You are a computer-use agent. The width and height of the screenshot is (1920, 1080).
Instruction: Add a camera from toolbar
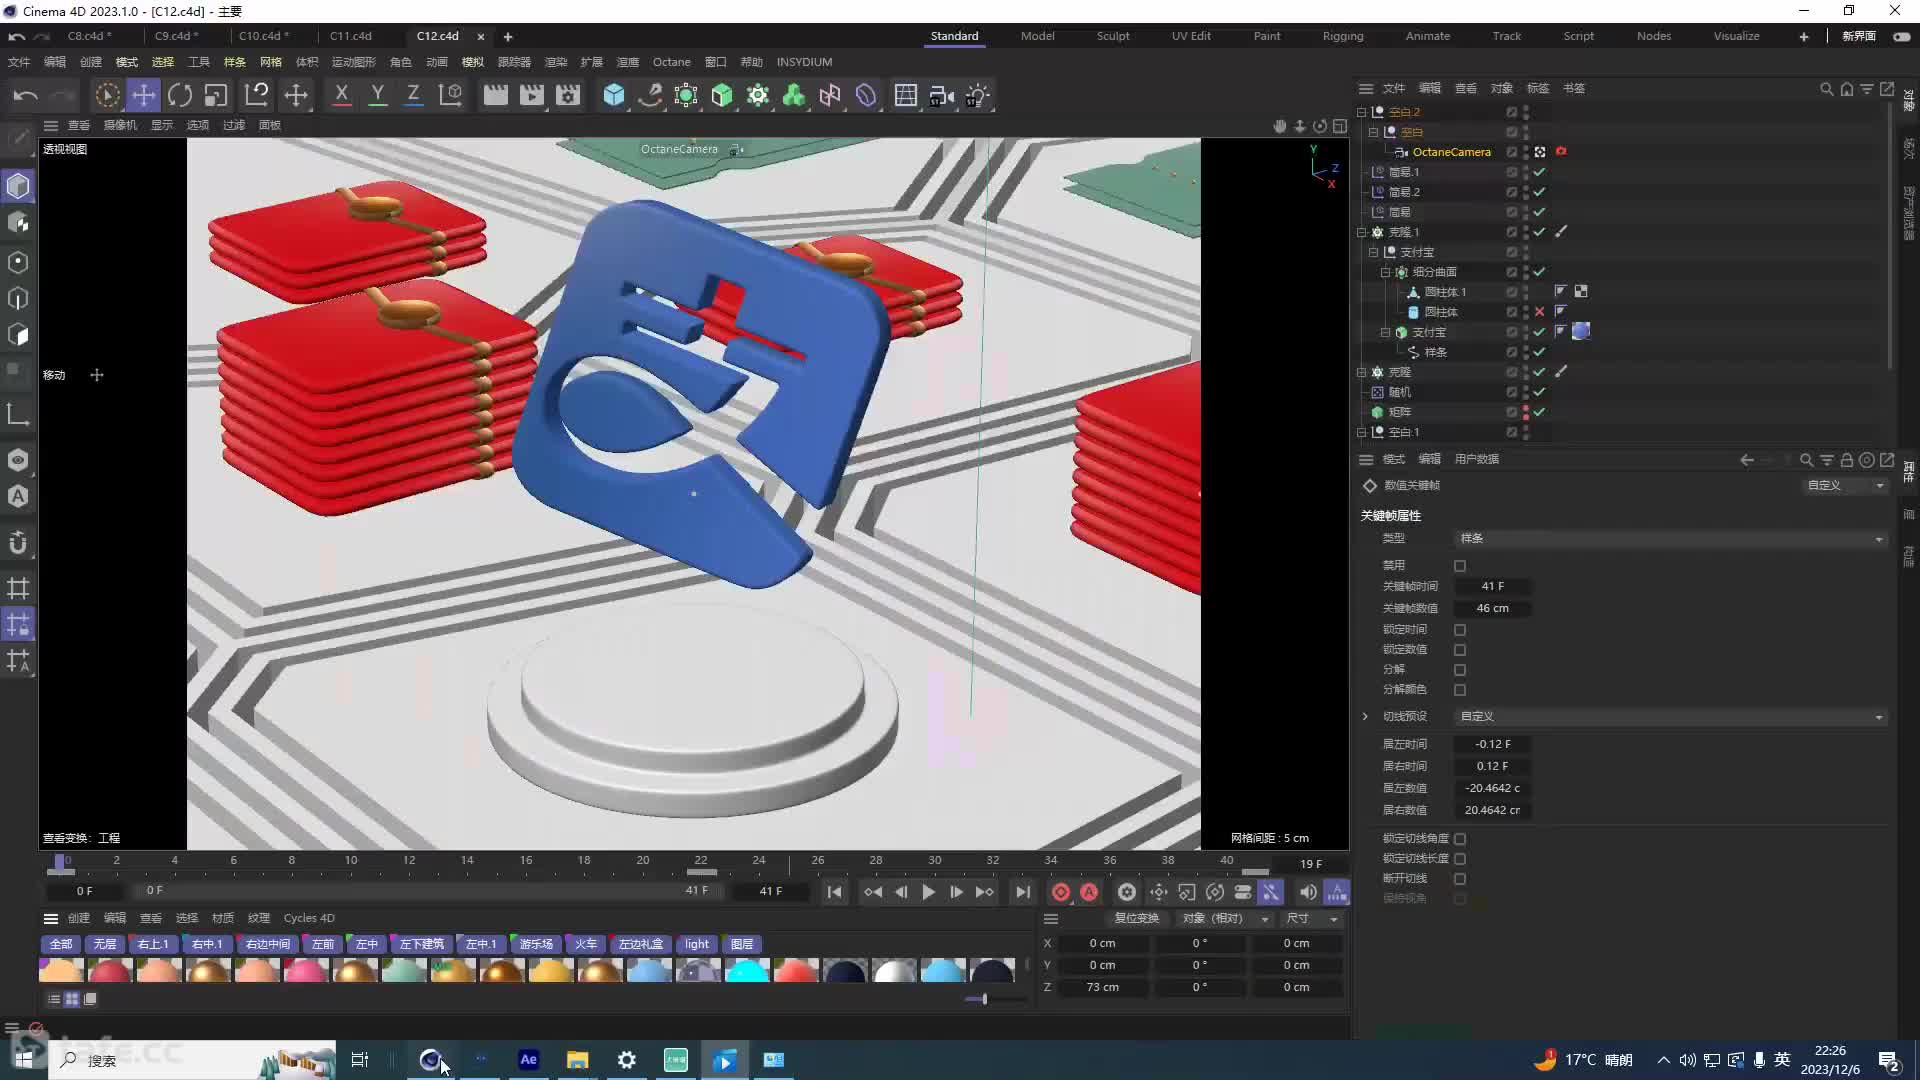click(941, 95)
